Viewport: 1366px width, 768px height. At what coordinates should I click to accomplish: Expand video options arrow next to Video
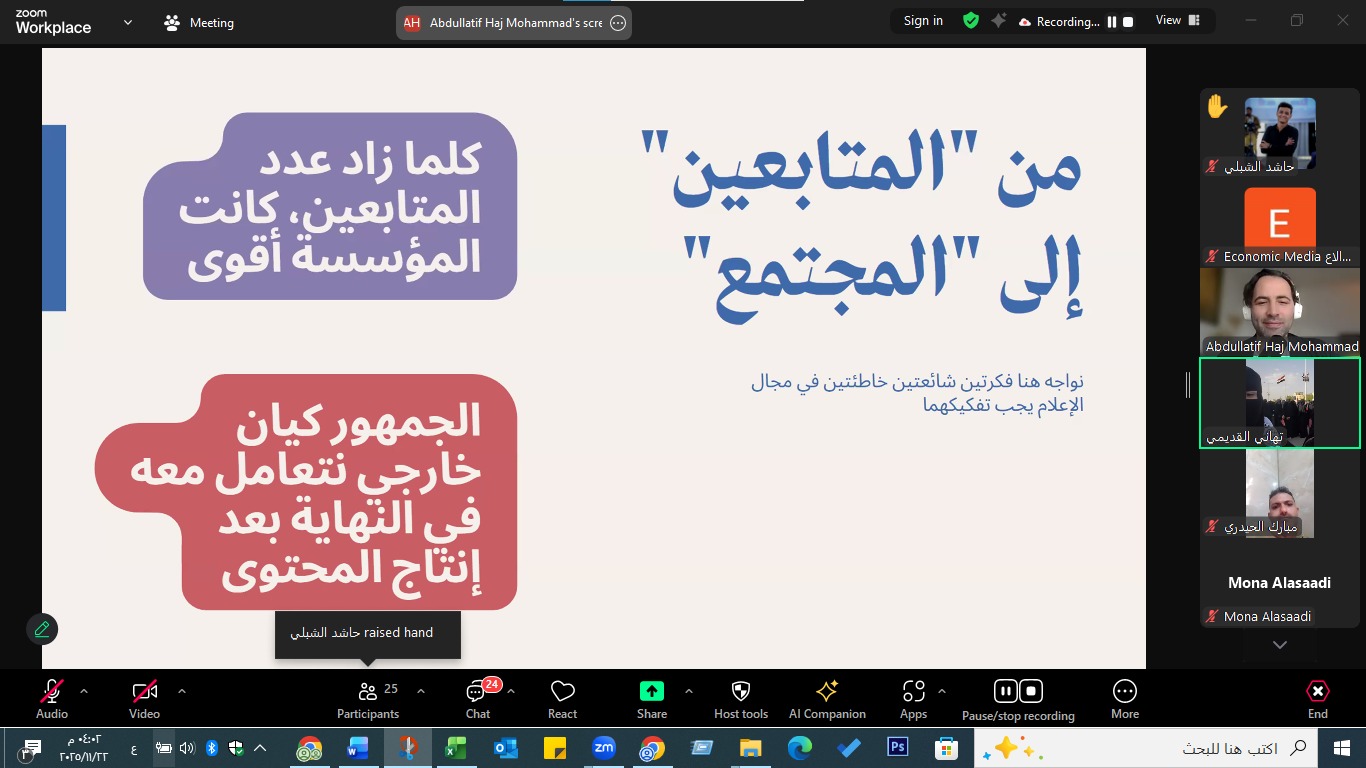(182, 691)
